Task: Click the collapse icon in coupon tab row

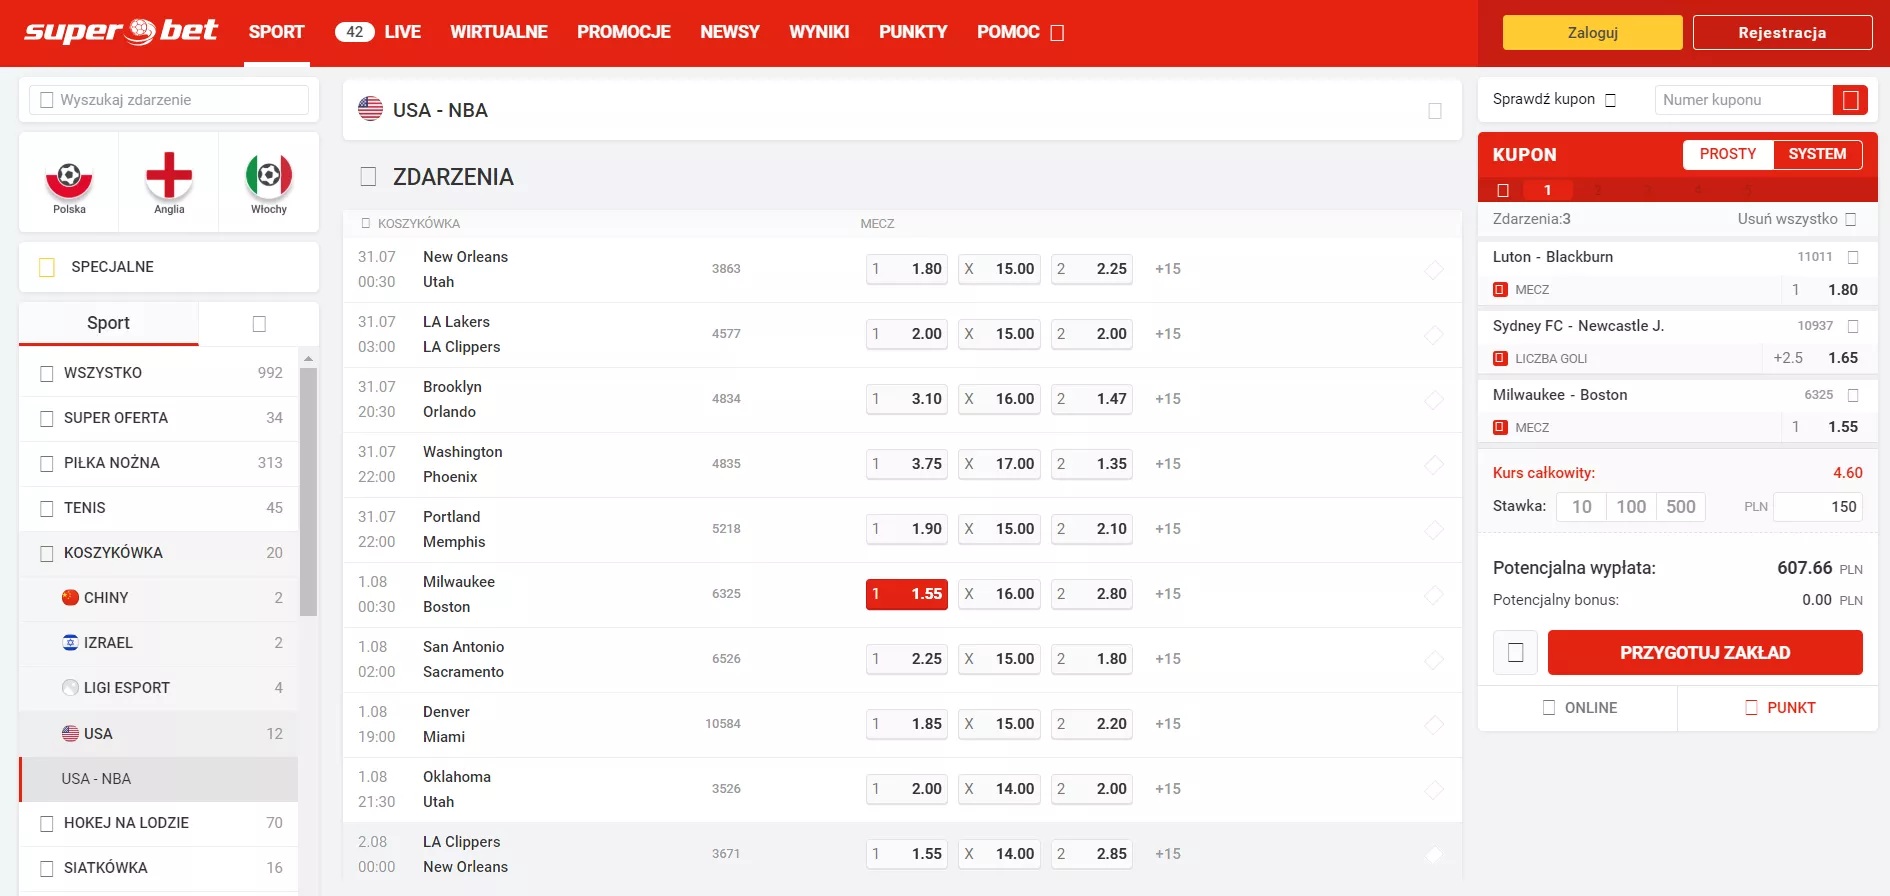Action: (1503, 190)
